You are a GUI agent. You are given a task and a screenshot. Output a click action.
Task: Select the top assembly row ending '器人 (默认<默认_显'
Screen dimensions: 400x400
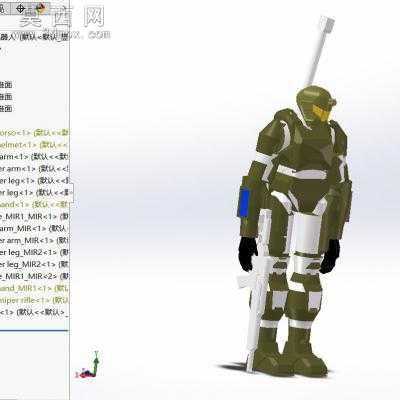click(34, 37)
